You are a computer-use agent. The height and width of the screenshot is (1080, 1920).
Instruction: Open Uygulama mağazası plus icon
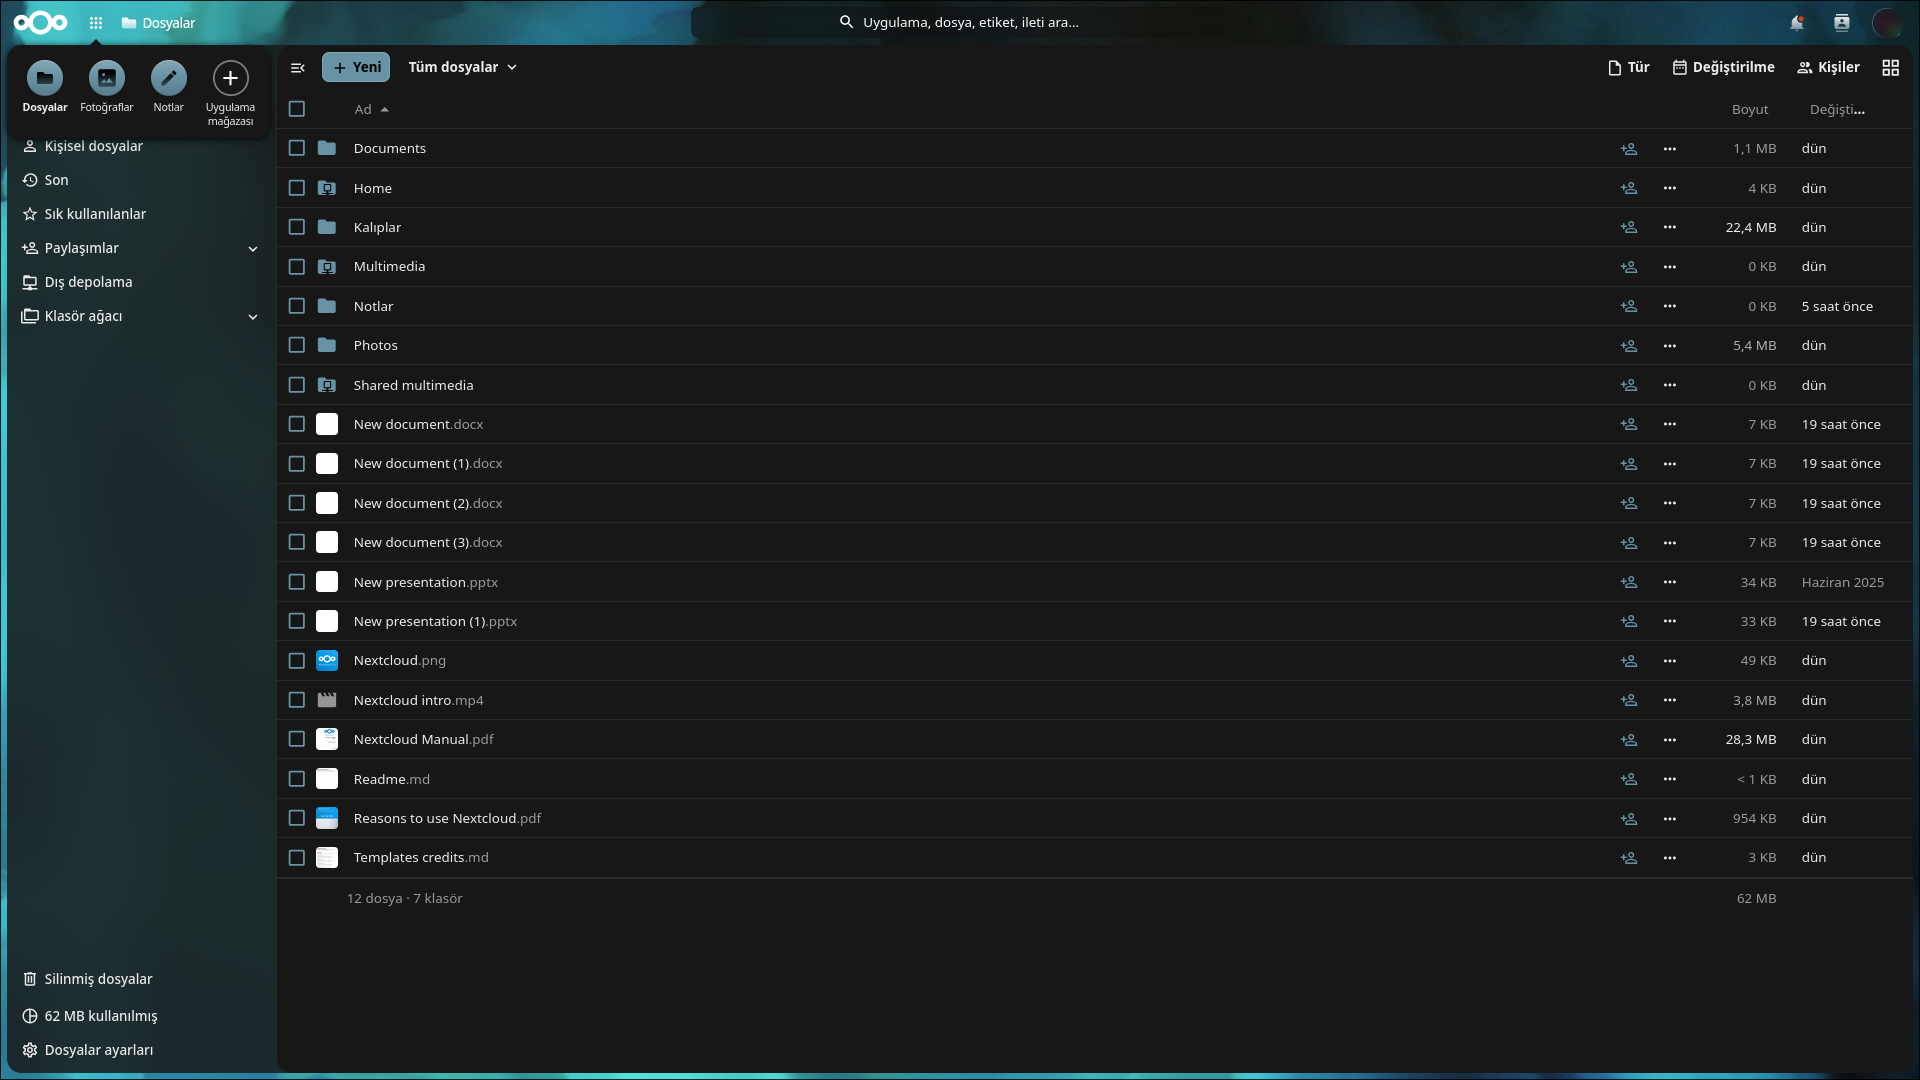(231, 78)
